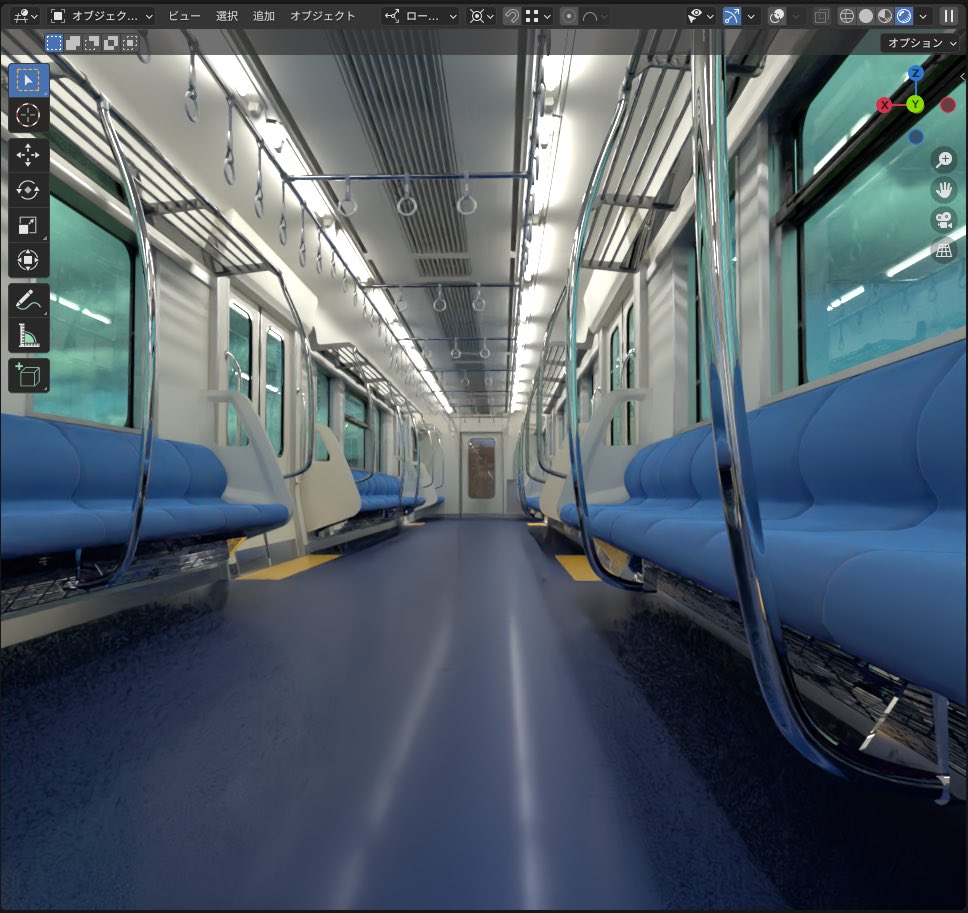
Task: Open the ビュー menu
Action: [x=184, y=16]
